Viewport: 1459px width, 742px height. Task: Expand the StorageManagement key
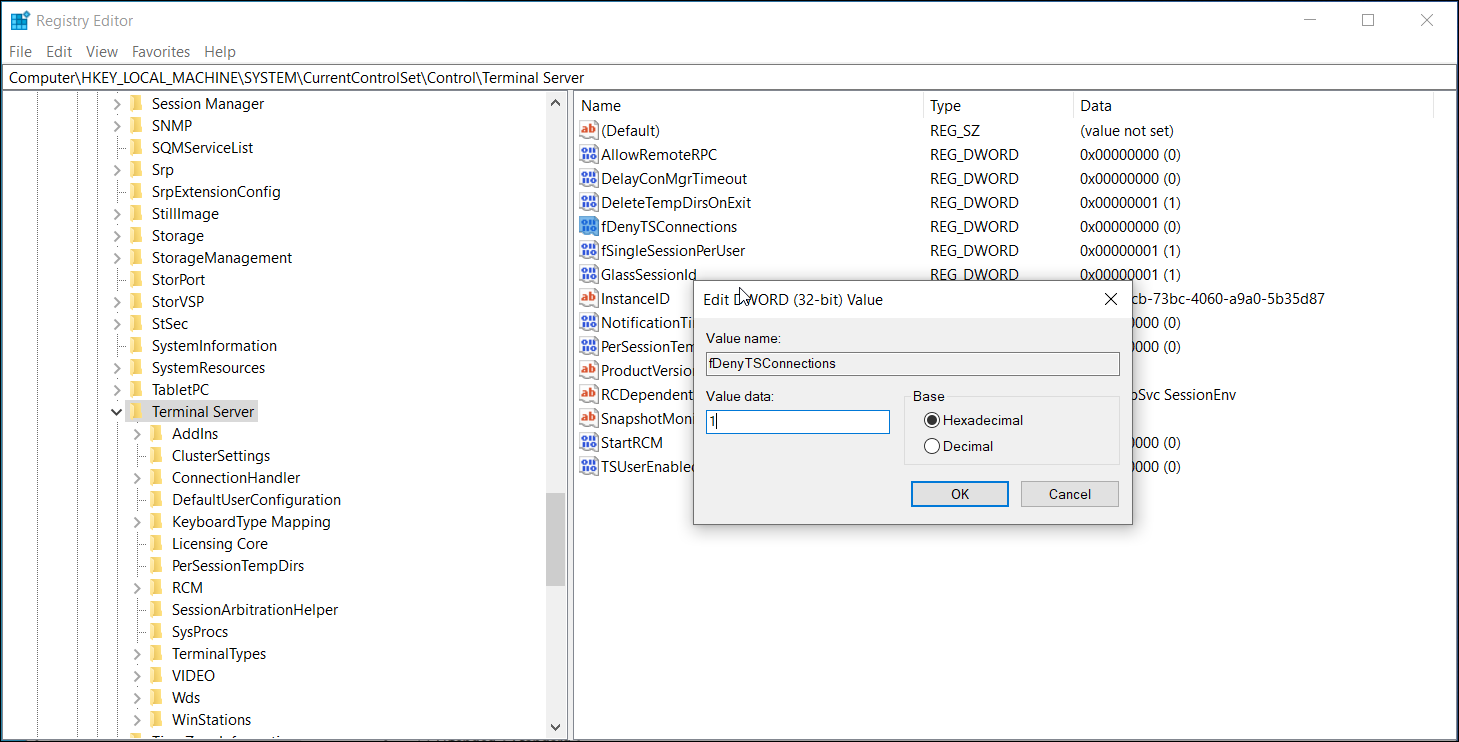coord(117,258)
